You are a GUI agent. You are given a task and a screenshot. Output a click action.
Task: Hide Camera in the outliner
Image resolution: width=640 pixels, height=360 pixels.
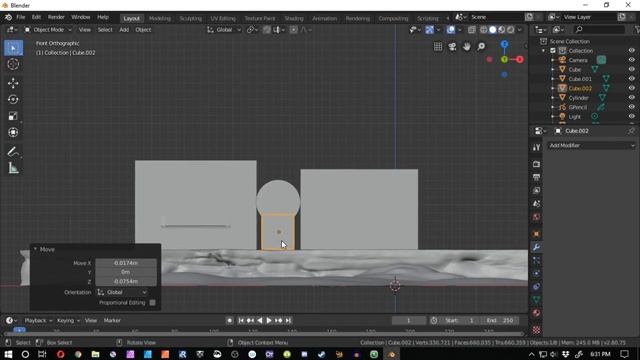(x=631, y=60)
